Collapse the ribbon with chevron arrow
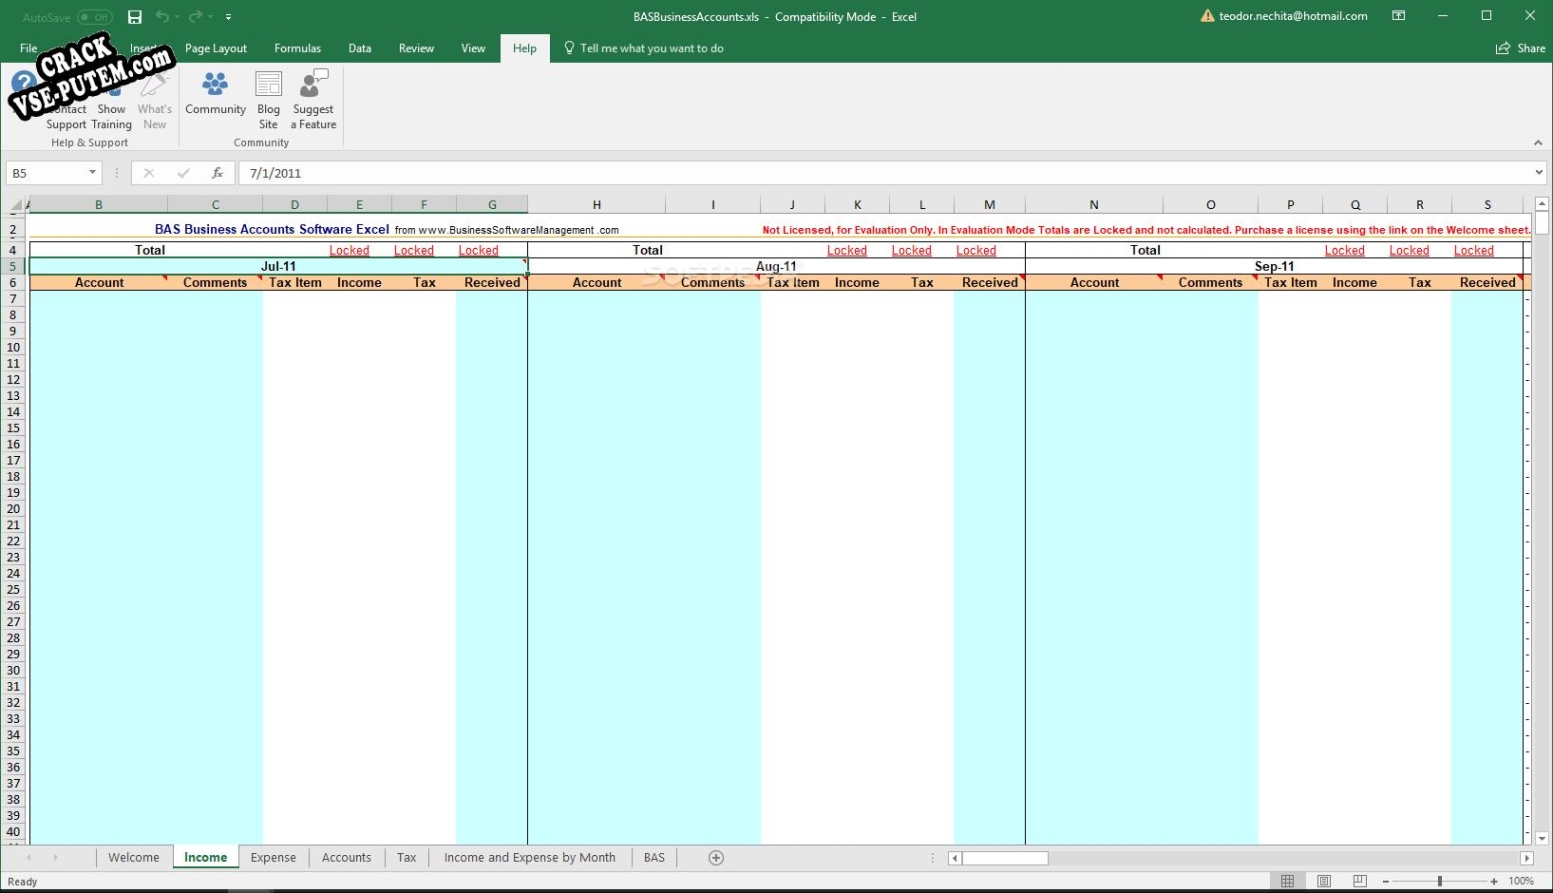1553x893 pixels. (1538, 143)
